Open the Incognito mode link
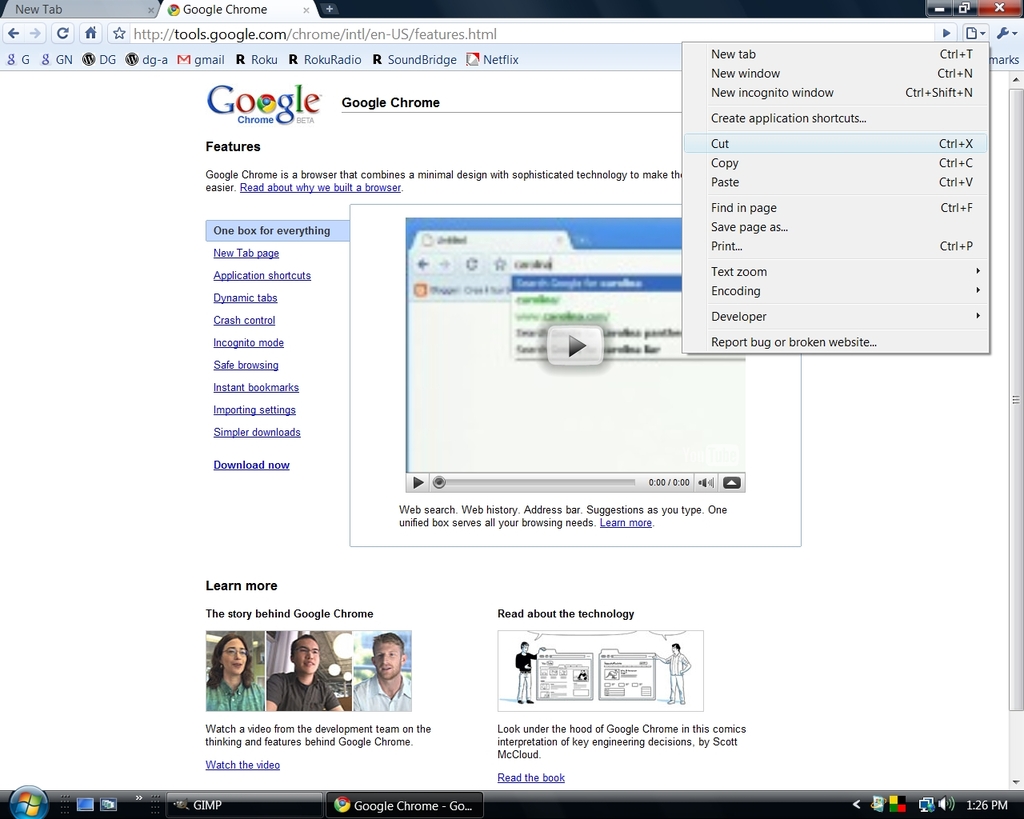 tap(248, 343)
